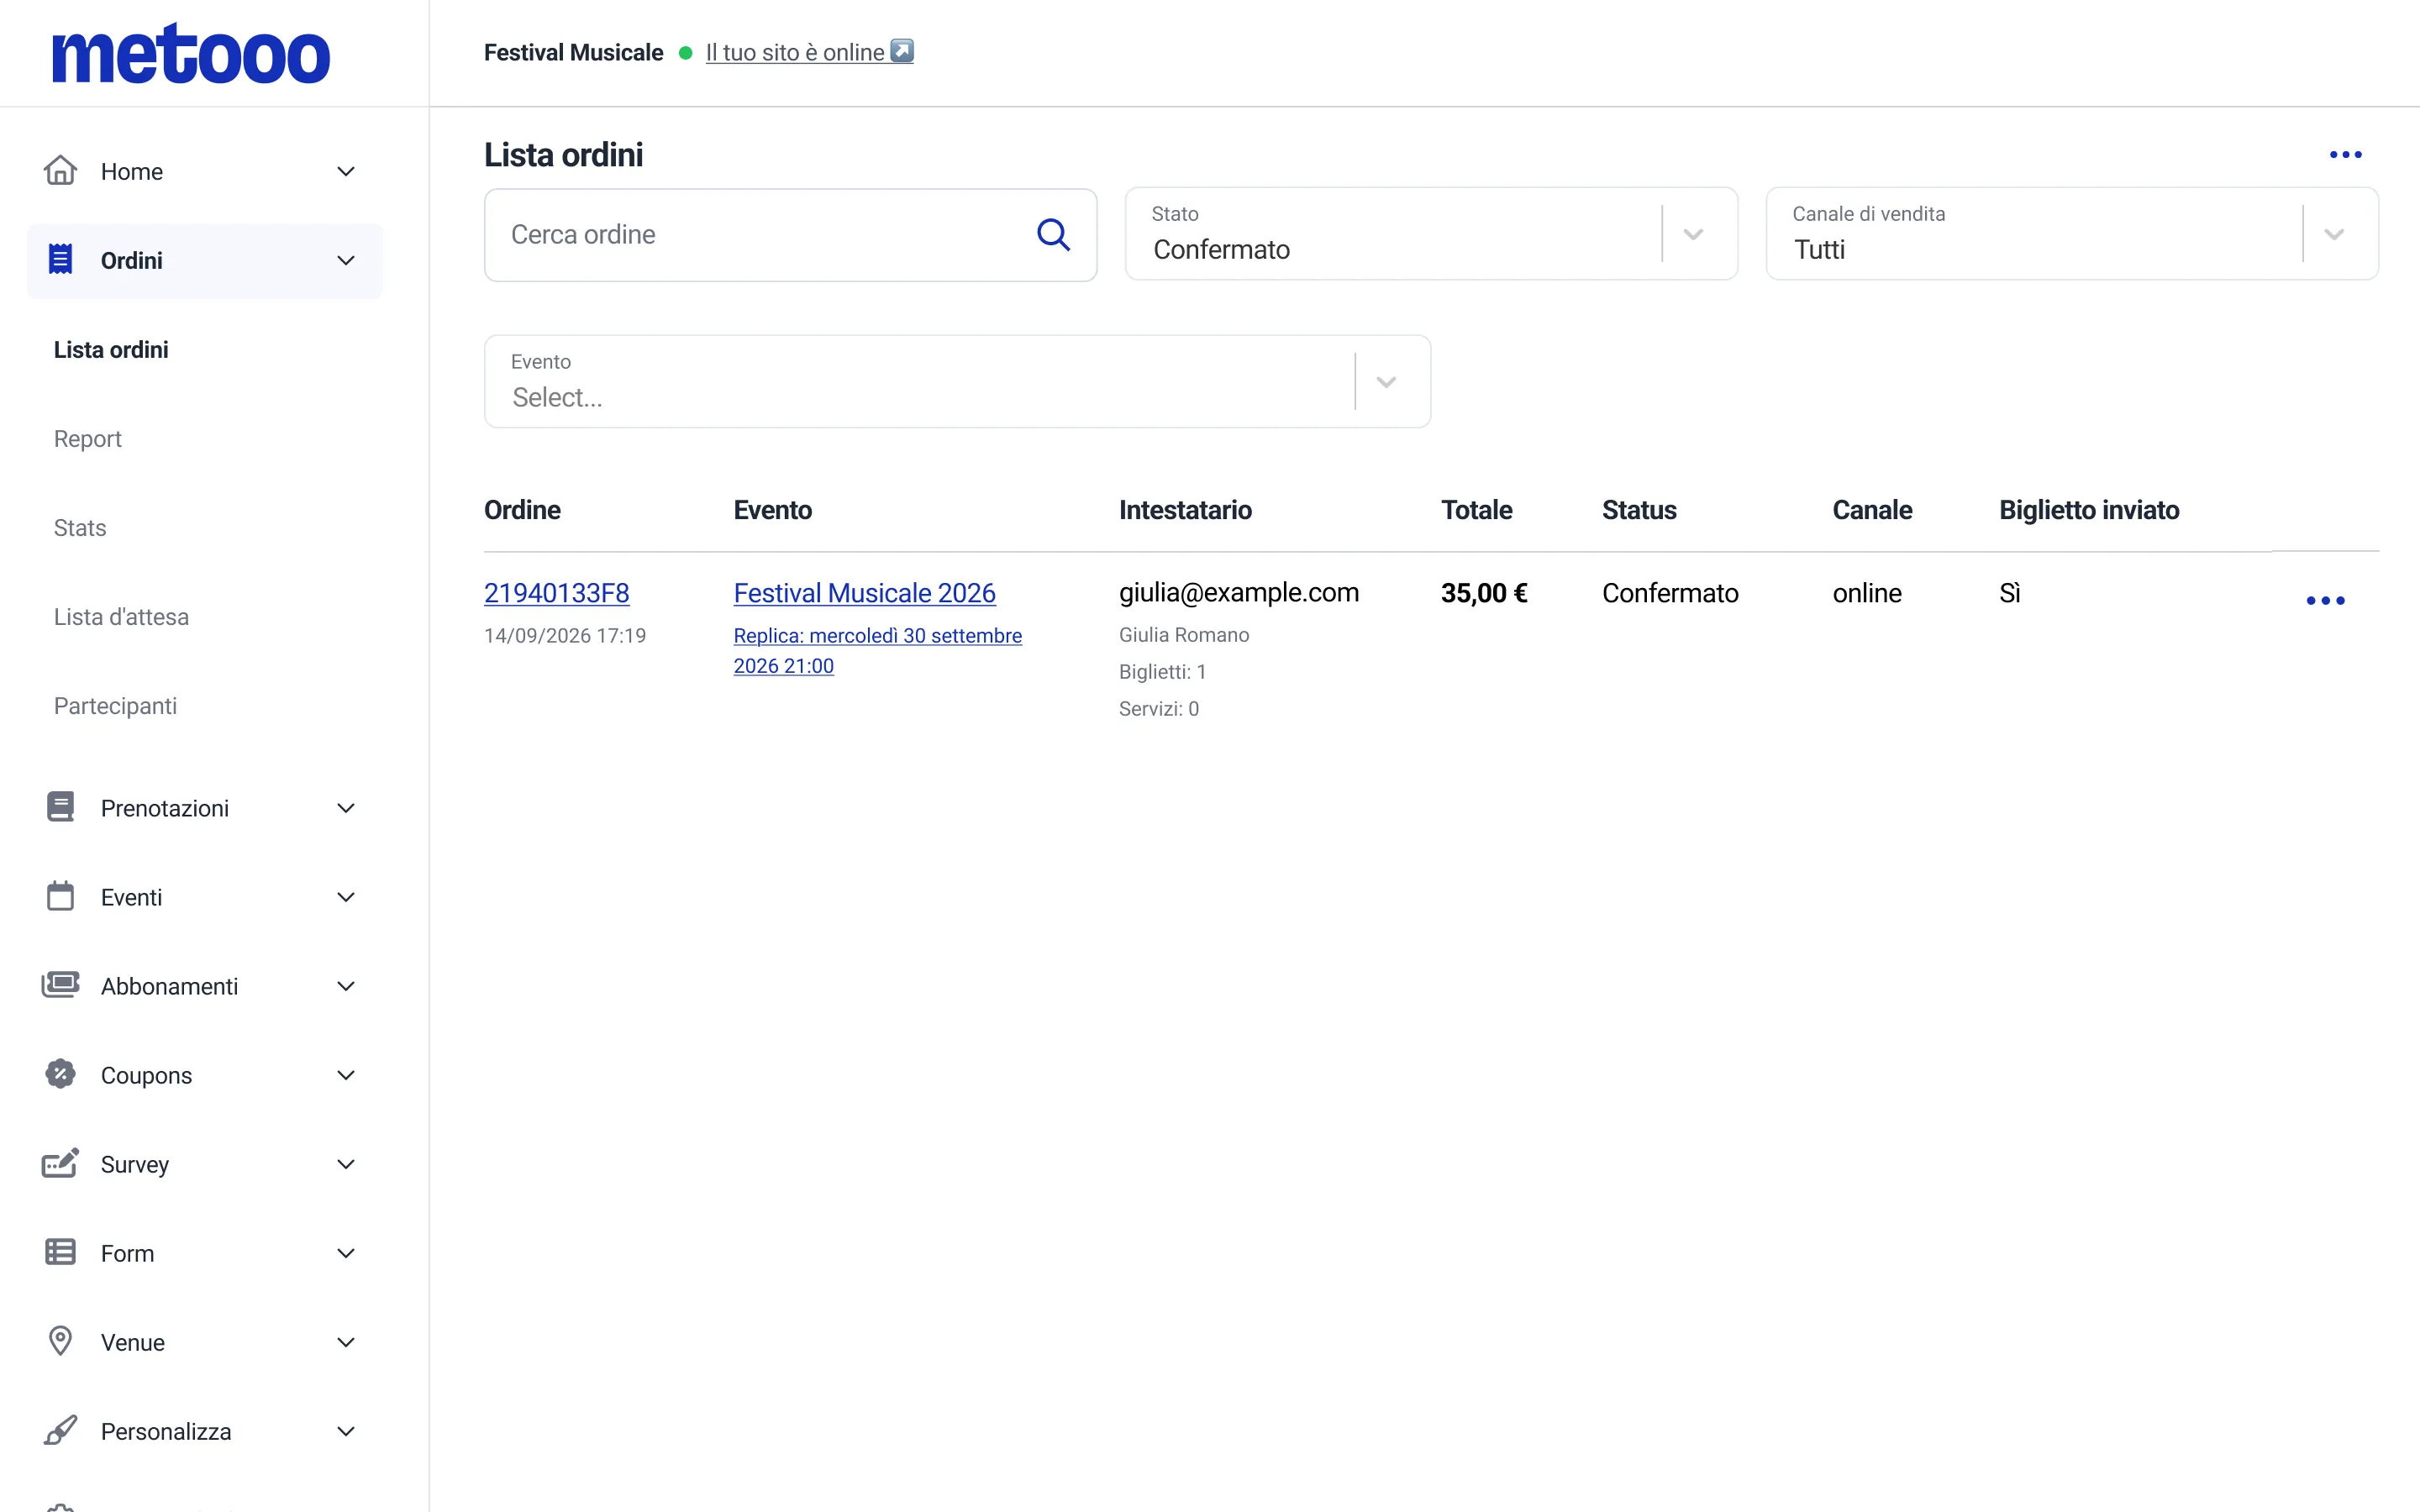
Task: Expand the Abbonamenti chevron
Action: pyautogui.click(x=346, y=986)
